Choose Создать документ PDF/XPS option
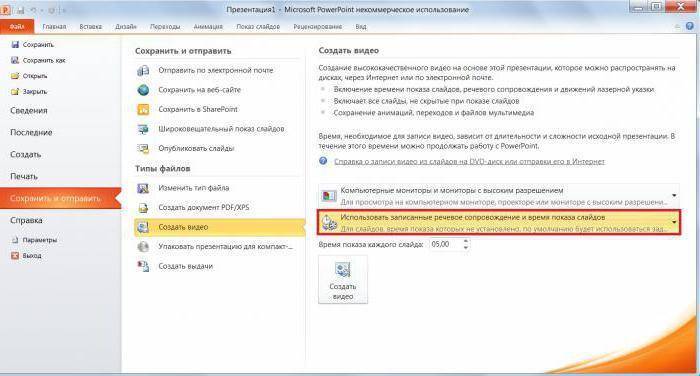Image resolution: width=700 pixels, height=376 pixels. [204, 208]
